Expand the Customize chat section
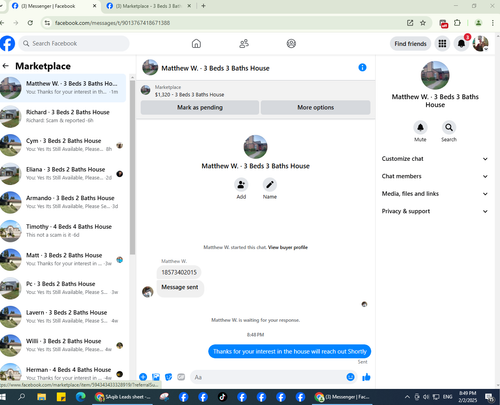 (435, 159)
